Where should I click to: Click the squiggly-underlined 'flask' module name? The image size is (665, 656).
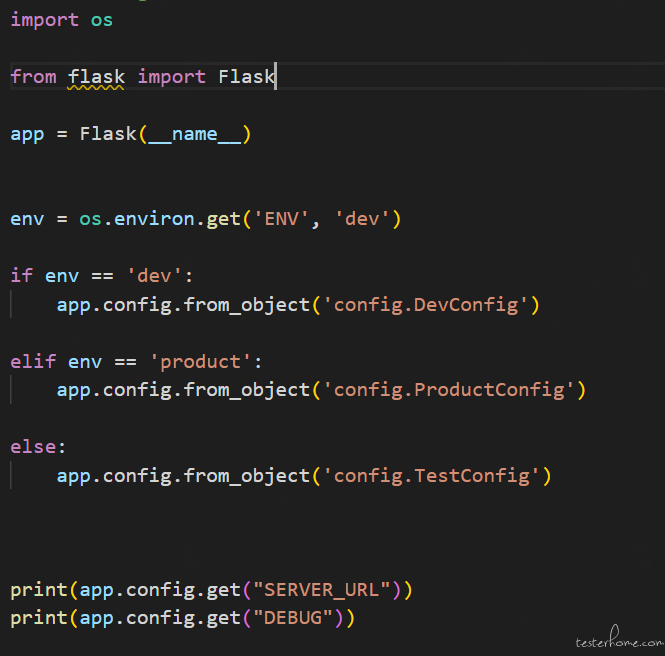[x=96, y=77]
